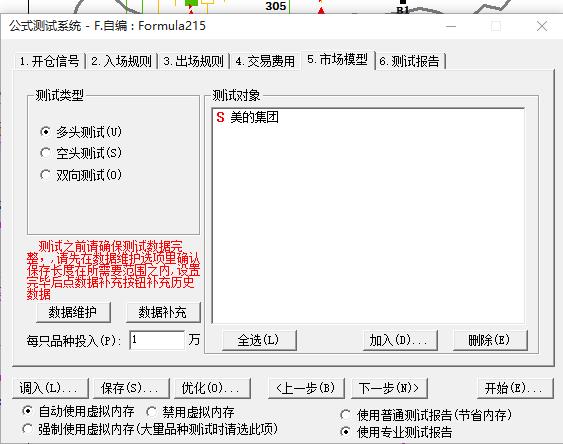Focus the 每只品种投入(P) input field
This screenshot has height=444, width=563.
157,340
